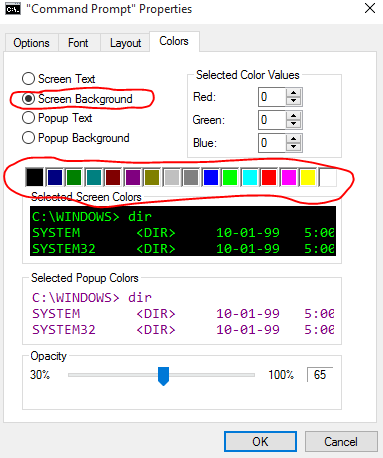Viewport: 383px width, 458px height.
Task: Click the Green value input field
Action: tap(272, 120)
